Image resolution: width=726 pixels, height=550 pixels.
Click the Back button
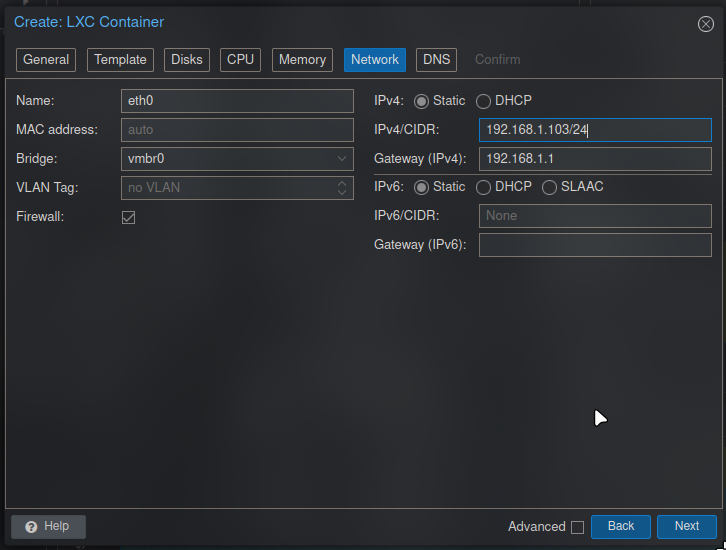click(620, 526)
